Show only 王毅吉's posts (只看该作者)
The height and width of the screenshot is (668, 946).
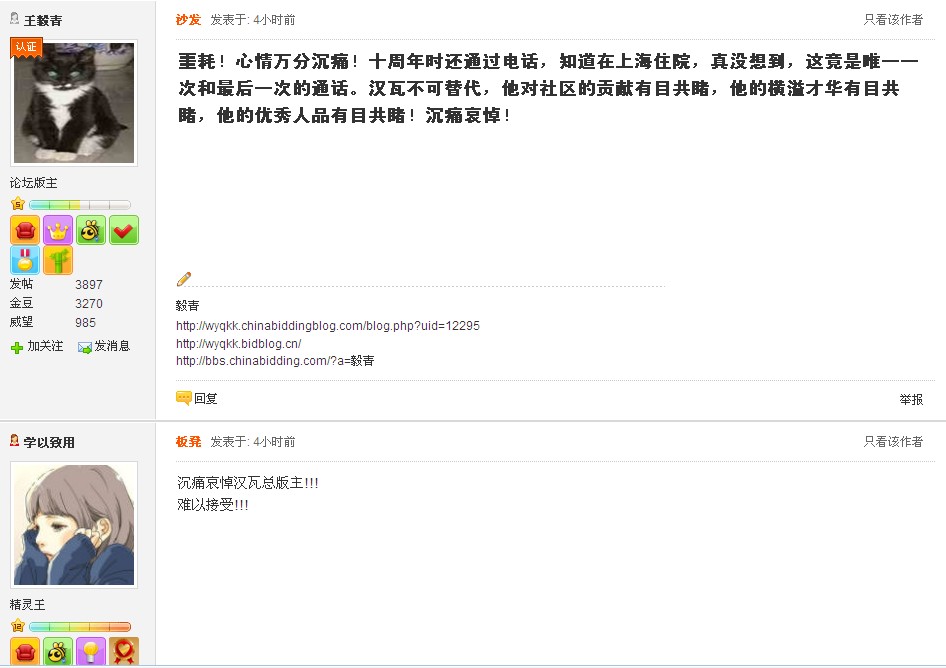[893, 20]
